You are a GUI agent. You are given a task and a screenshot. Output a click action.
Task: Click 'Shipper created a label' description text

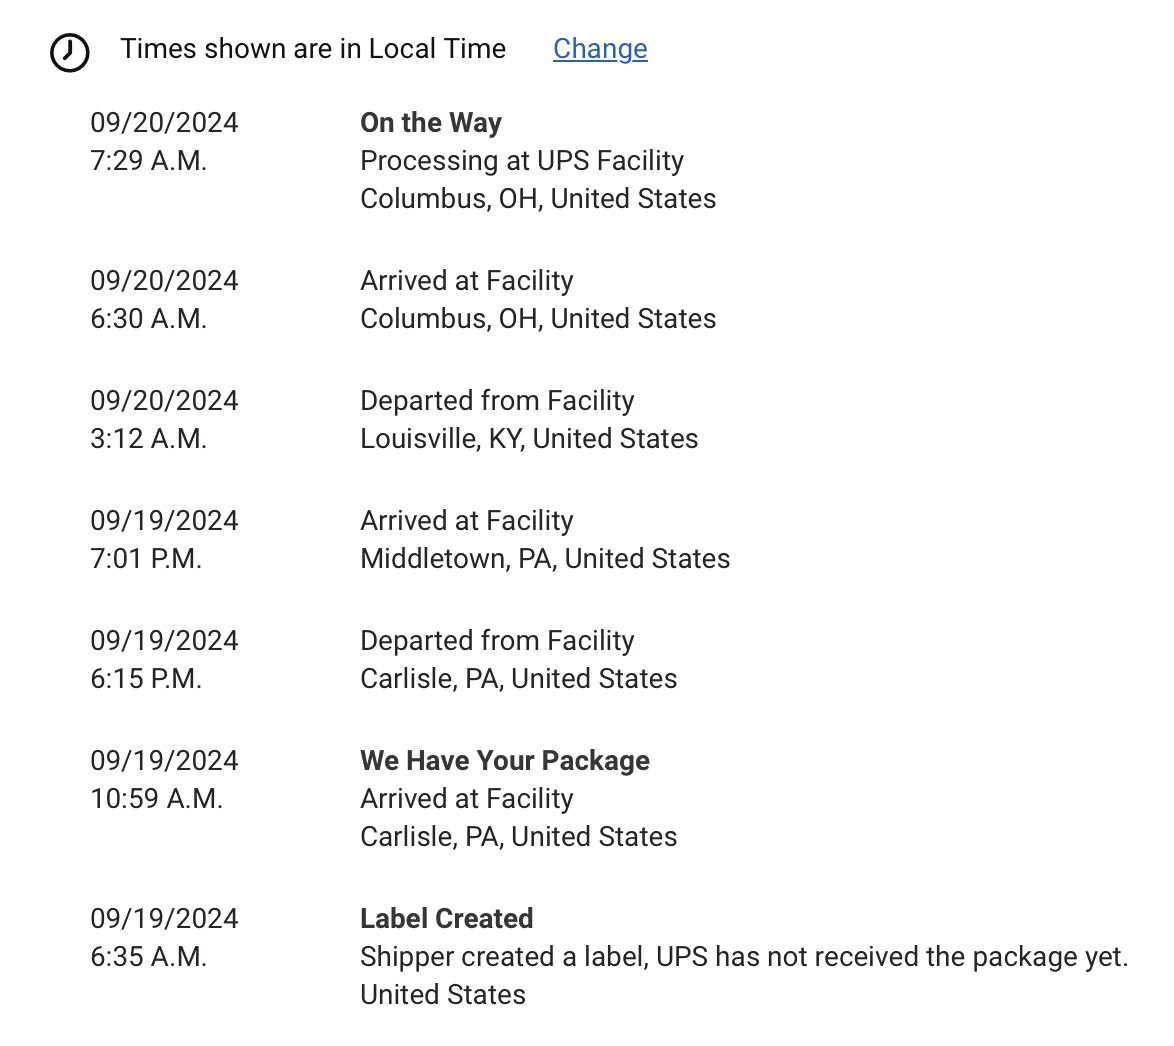click(743, 957)
